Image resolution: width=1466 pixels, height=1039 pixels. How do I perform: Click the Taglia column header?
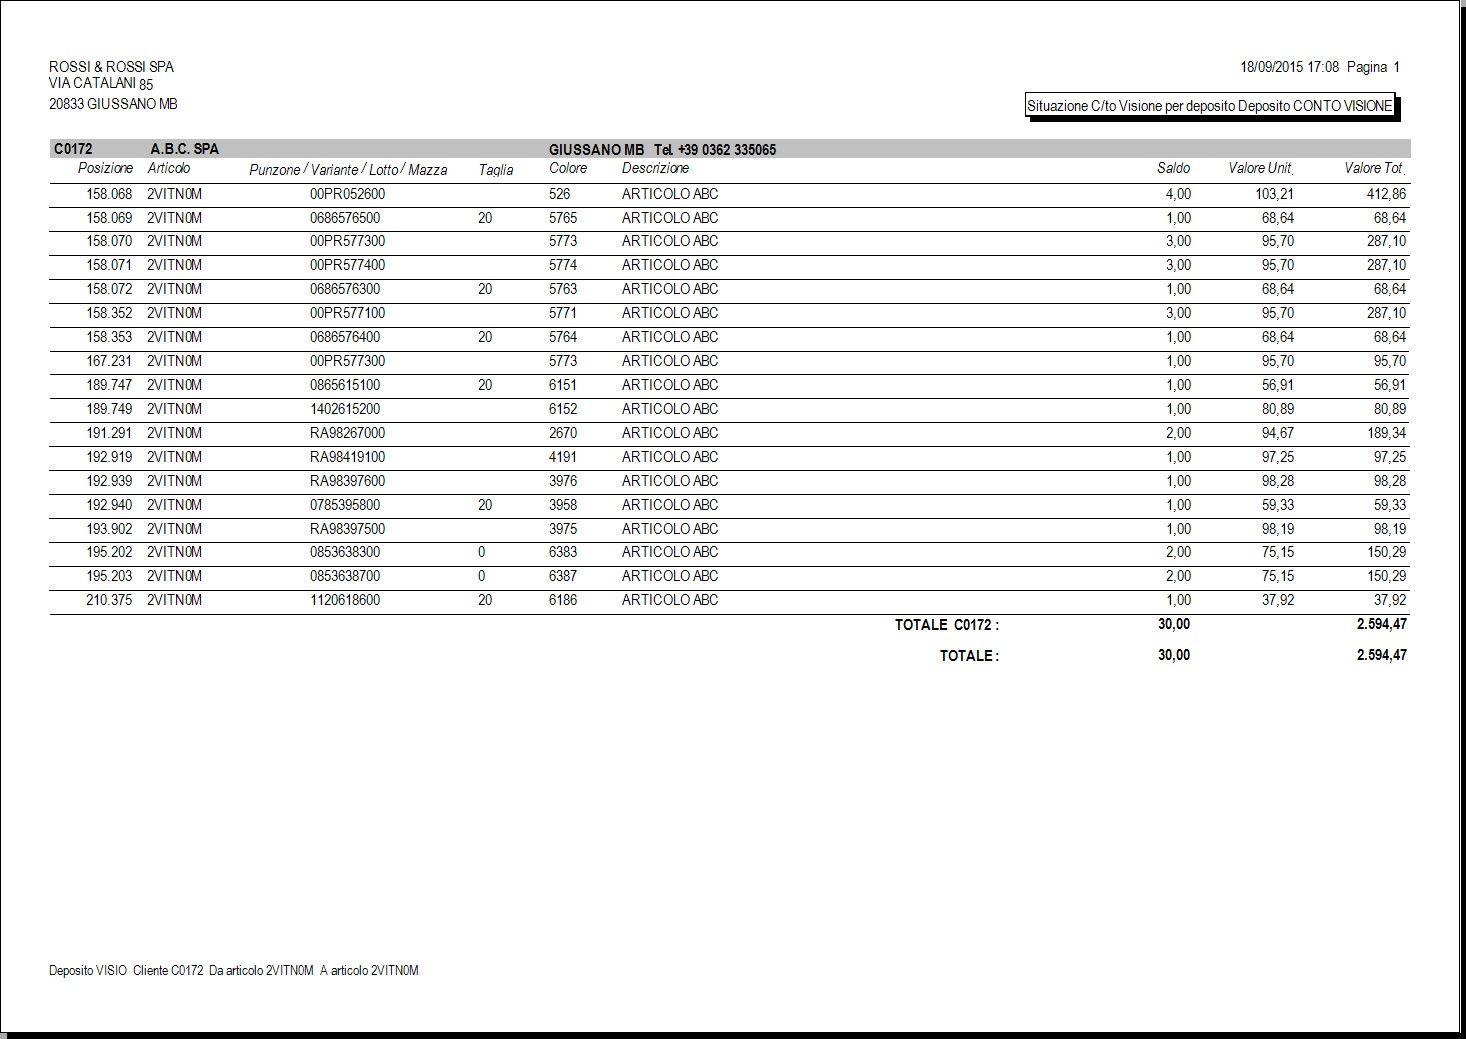pos(496,170)
